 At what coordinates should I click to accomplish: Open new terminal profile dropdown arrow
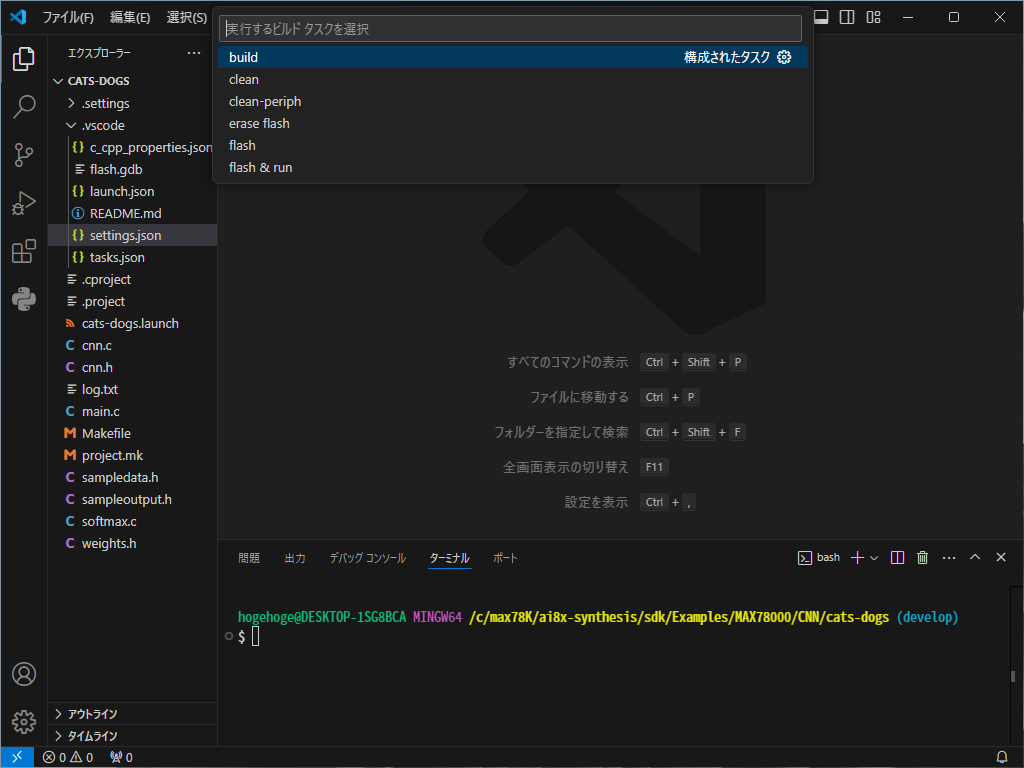click(874, 557)
